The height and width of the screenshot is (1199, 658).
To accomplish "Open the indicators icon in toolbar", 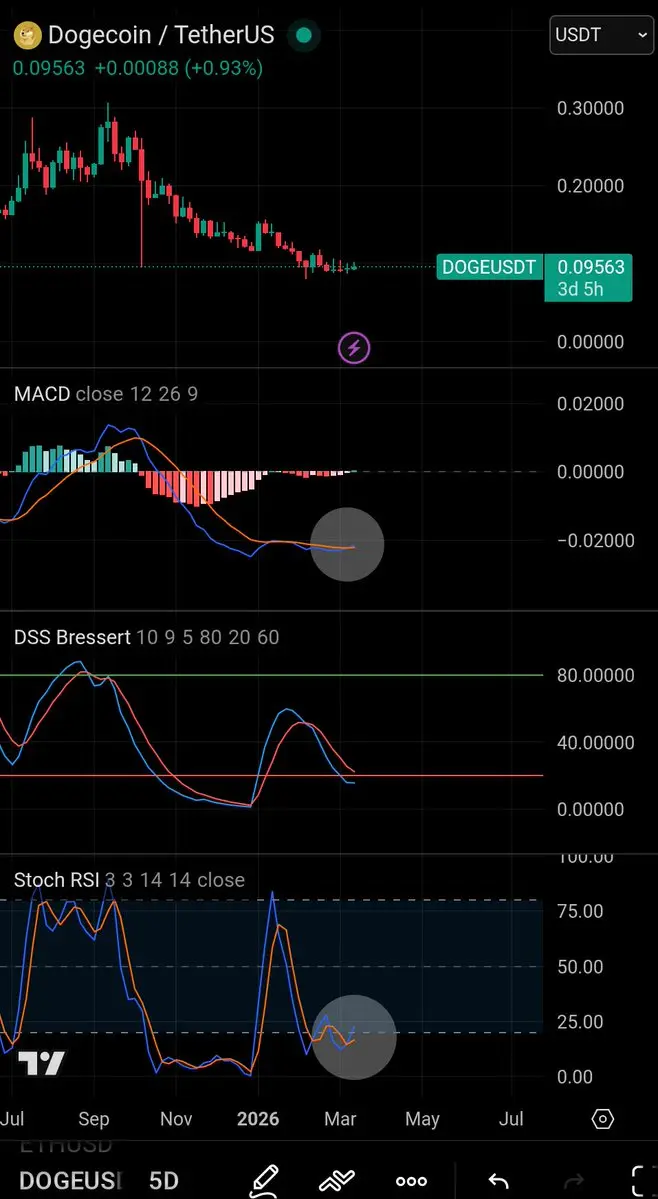I will tap(337, 1181).
